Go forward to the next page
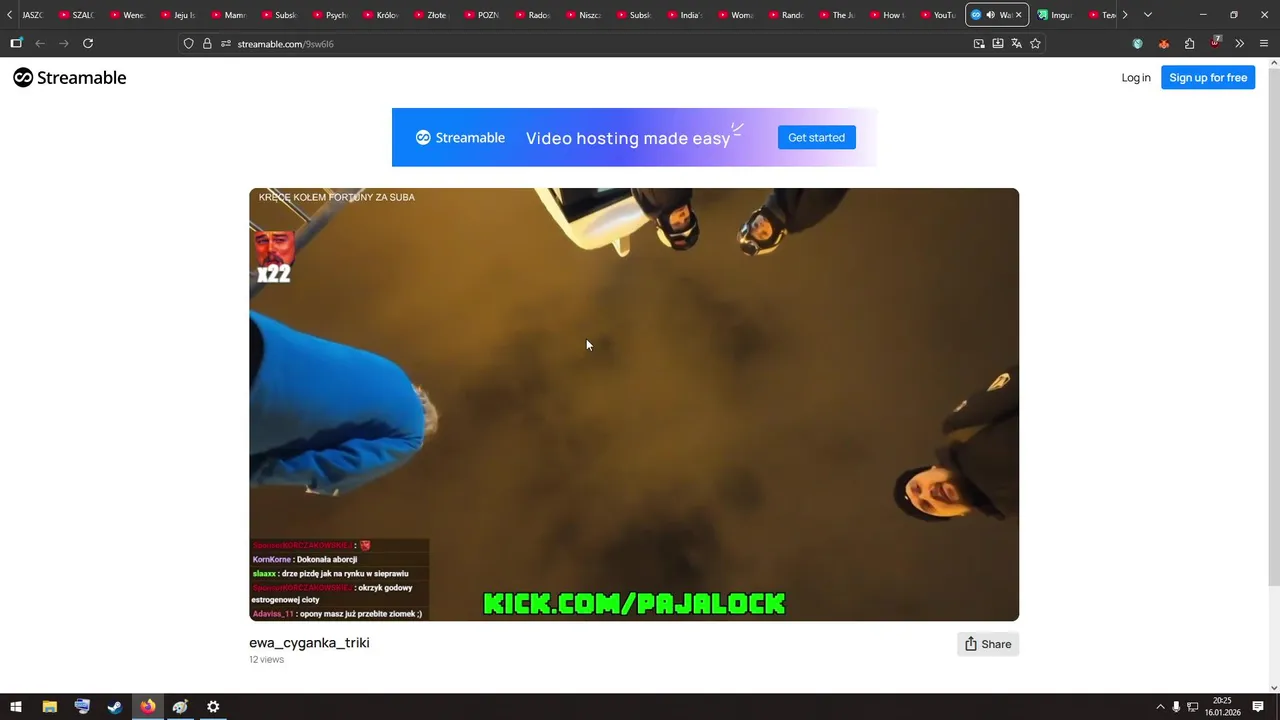This screenshot has width=1280, height=720. click(x=64, y=43)
